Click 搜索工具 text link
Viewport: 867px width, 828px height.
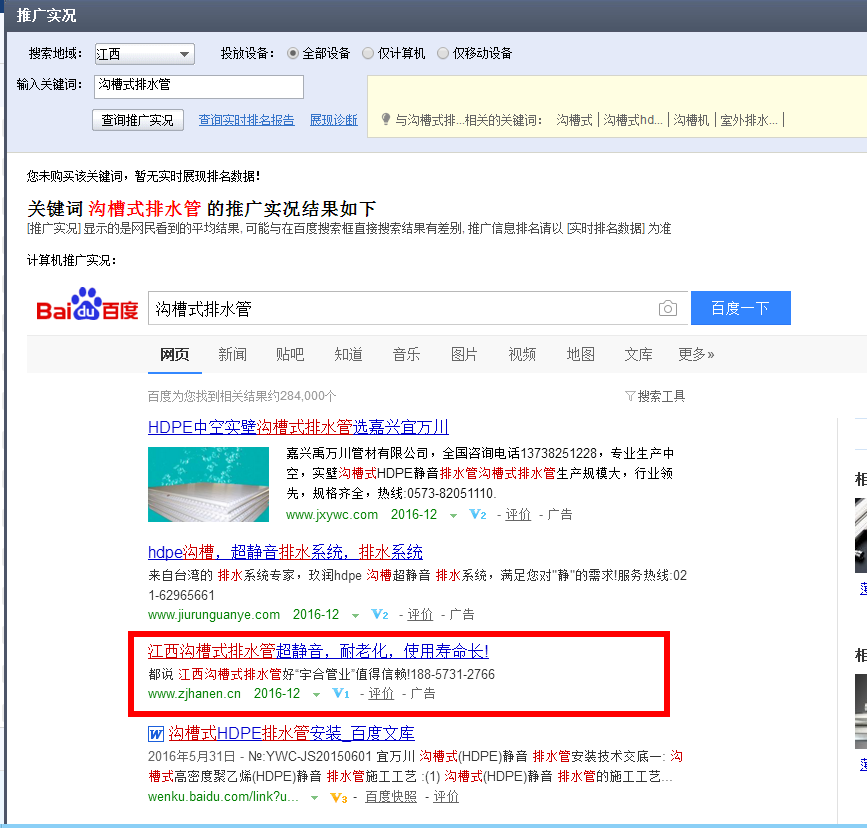click(661, 396)
